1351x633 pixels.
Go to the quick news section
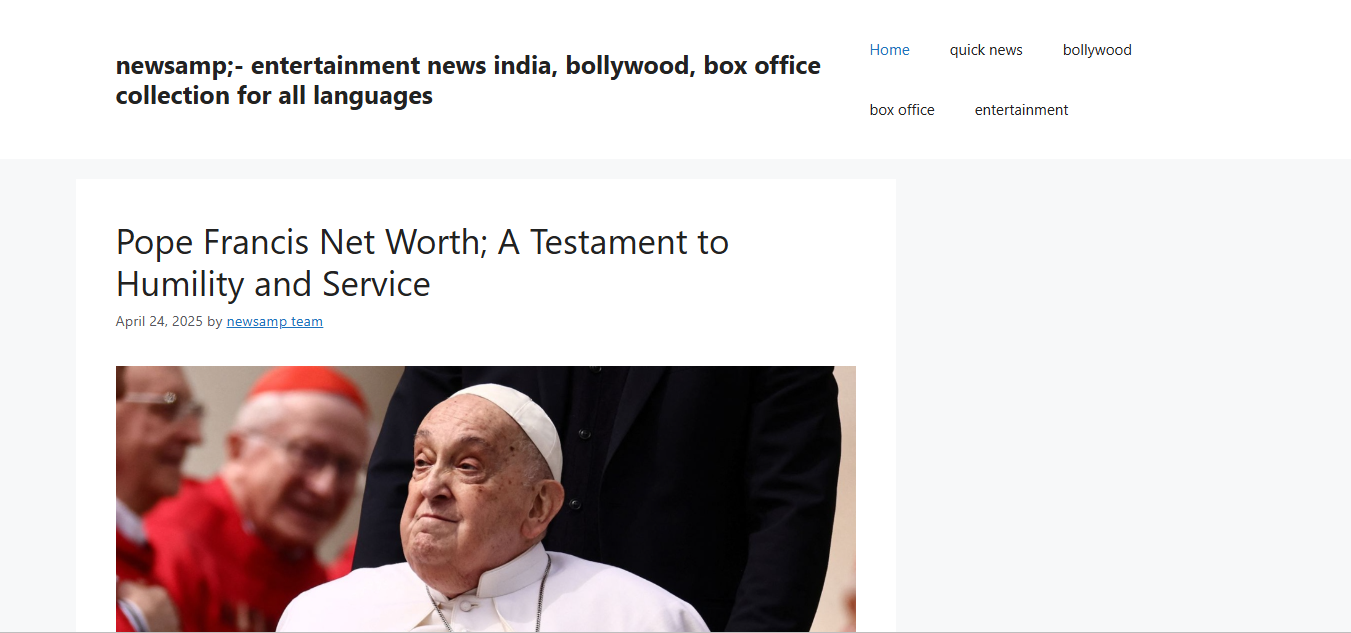click(x=986, y=50)
